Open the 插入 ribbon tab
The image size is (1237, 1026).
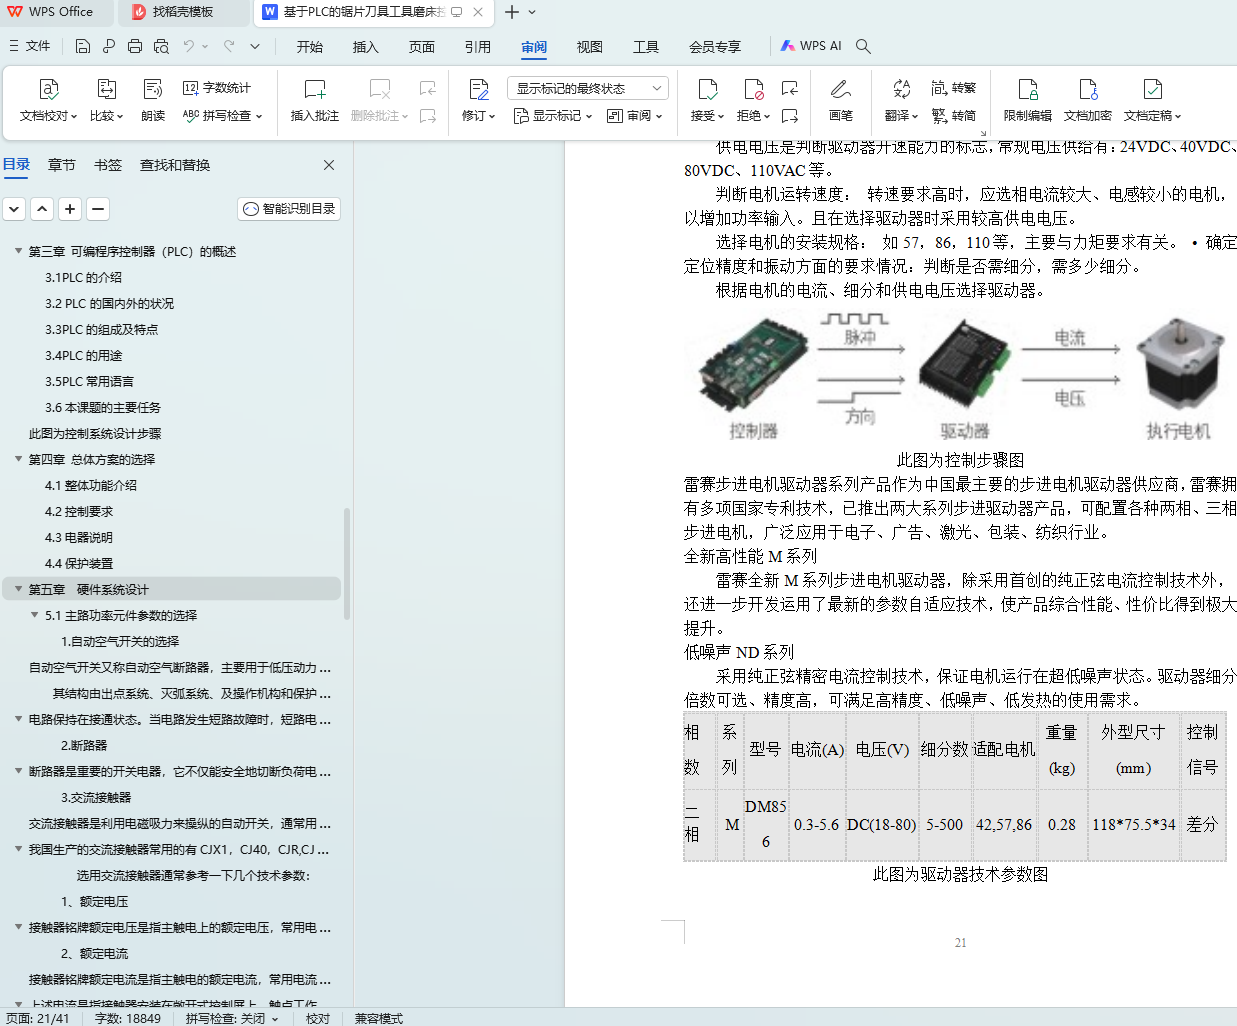(366, 47)
